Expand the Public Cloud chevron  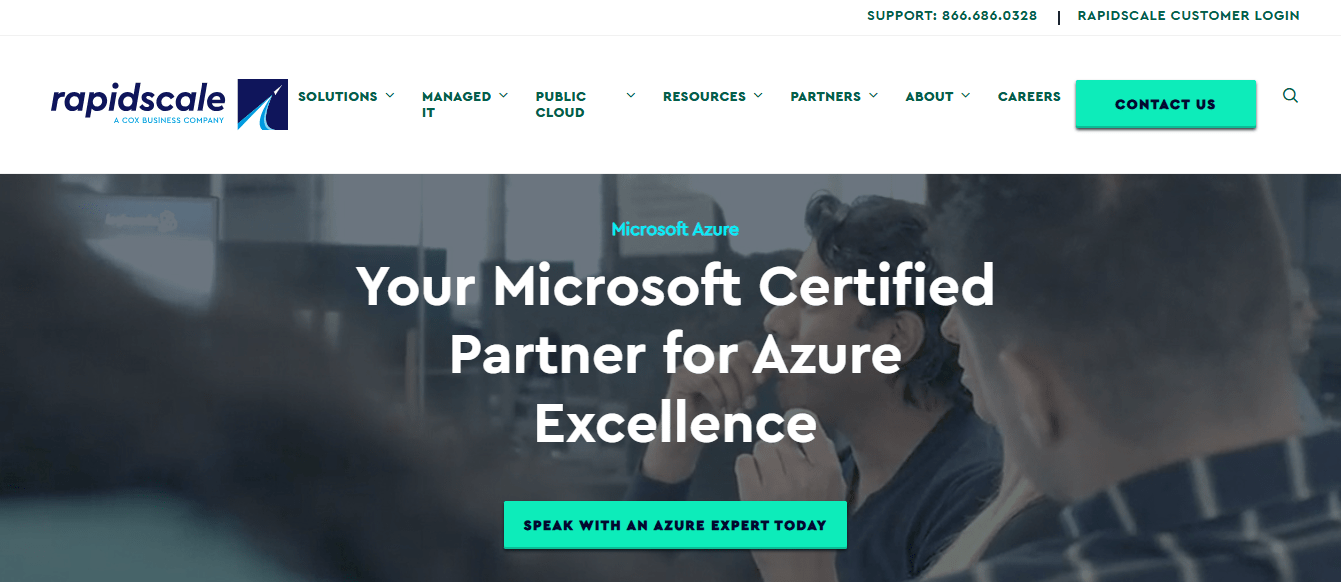click(631, 96)
